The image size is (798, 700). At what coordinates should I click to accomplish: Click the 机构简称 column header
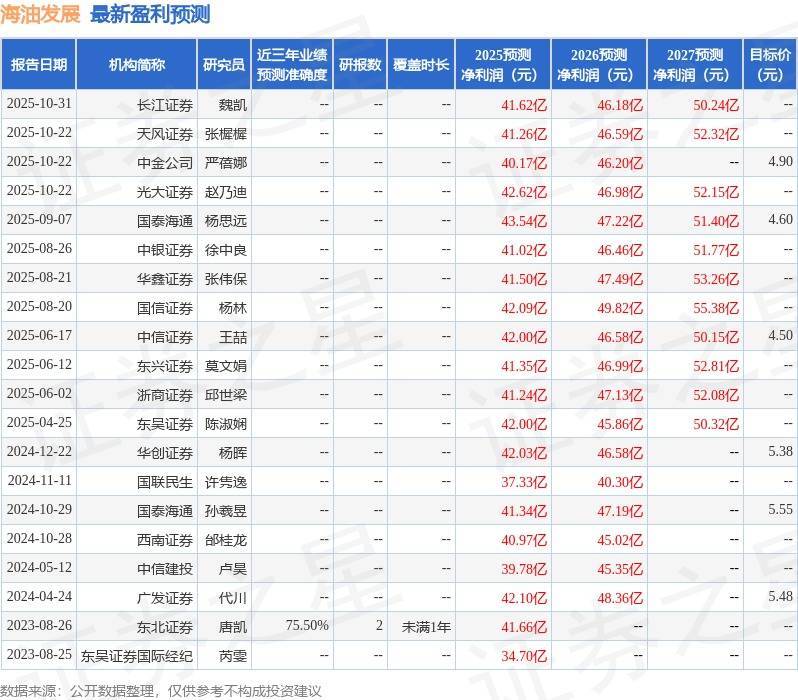coord(136,65)
